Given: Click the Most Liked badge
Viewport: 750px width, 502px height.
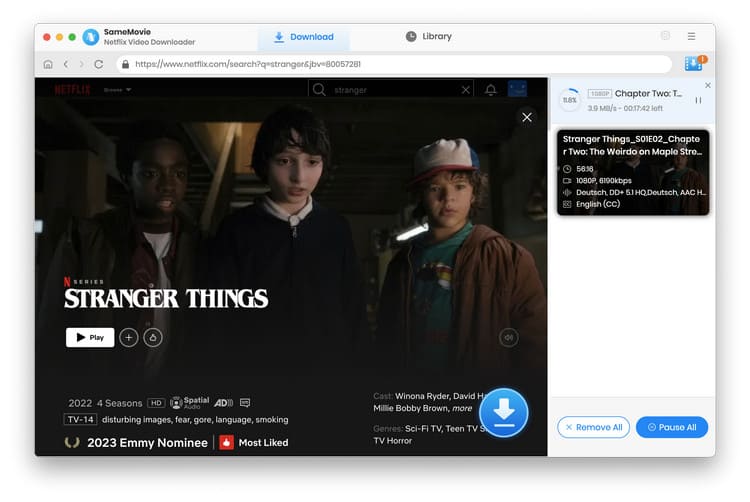Looking at the screenshot, I should [x=254, y=443].
